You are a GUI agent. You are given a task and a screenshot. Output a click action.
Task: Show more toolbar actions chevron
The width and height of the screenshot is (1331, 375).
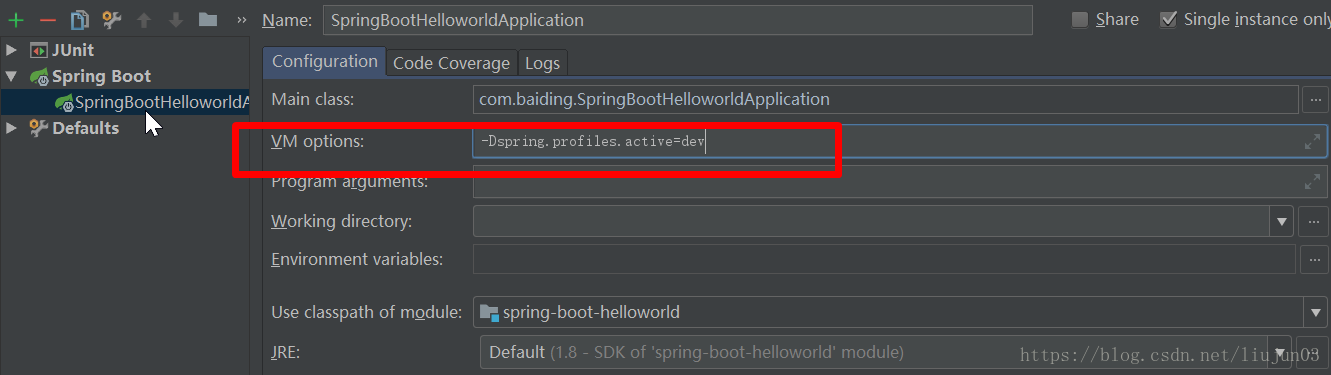pos(242,20)
